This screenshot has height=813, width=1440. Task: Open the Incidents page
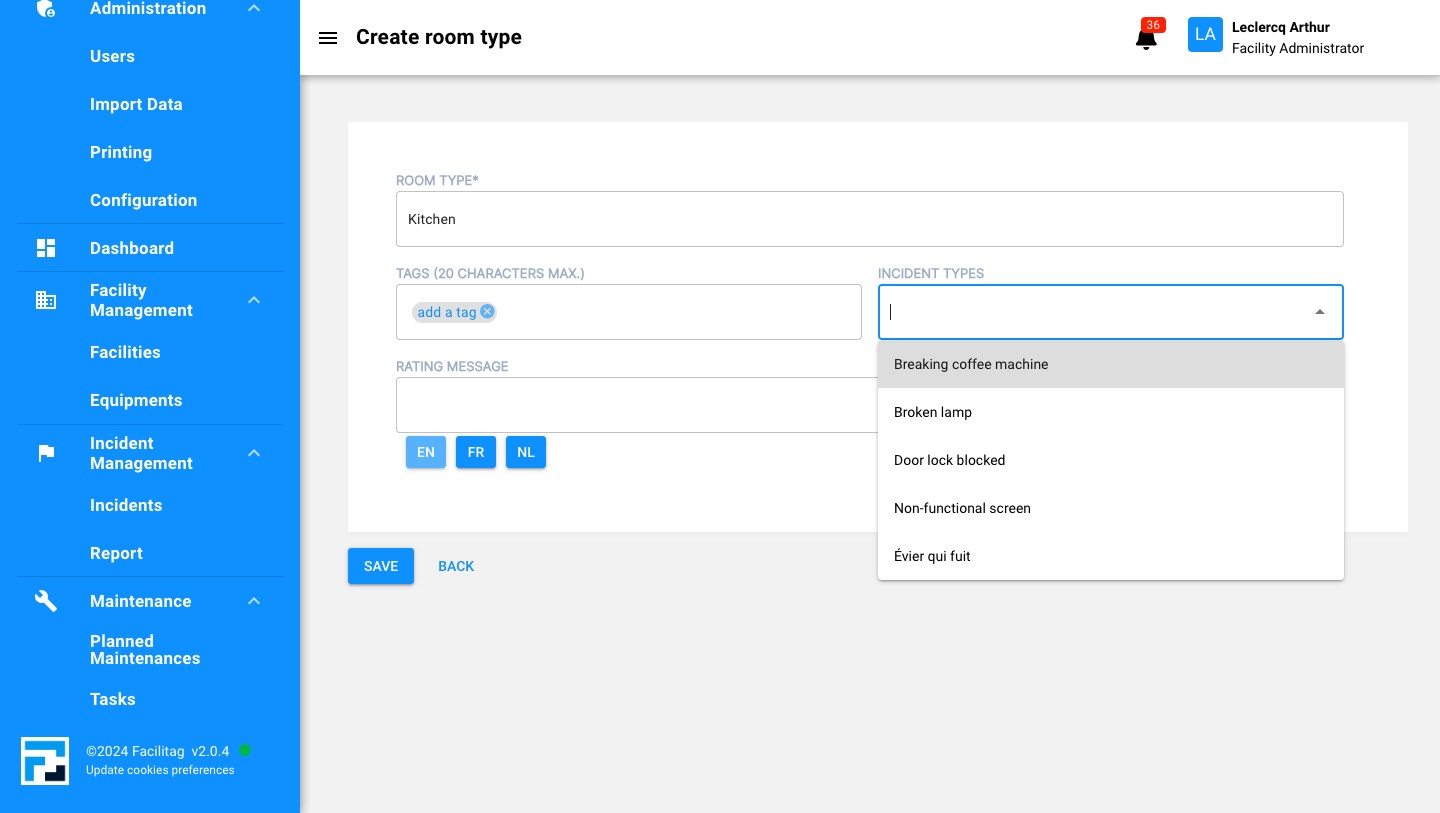126,505
